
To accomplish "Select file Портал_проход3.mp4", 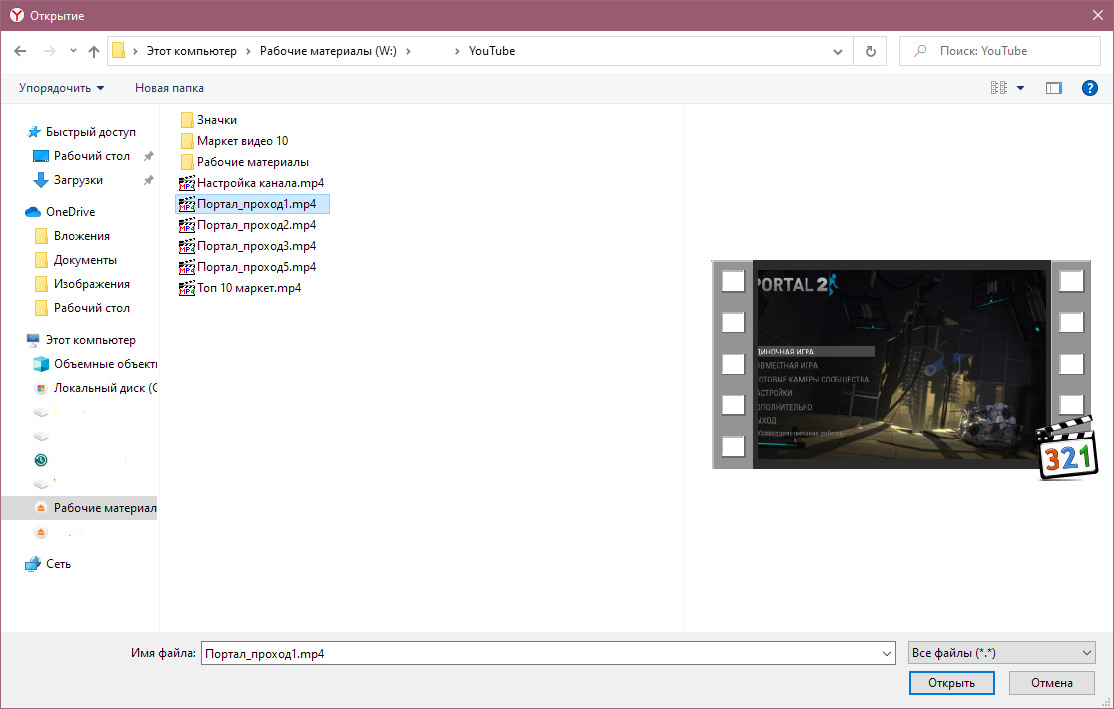I will click(x=247, y=247).
